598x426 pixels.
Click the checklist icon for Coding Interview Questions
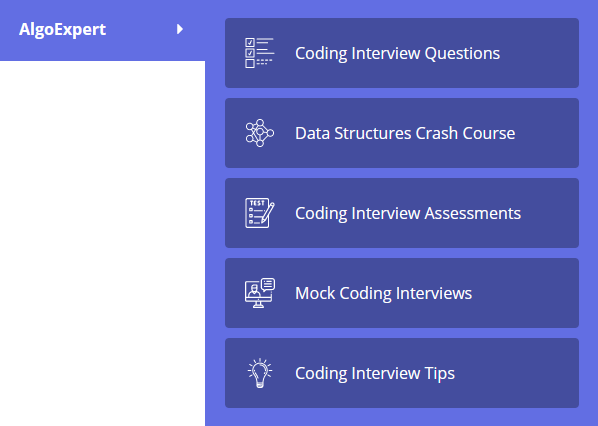259,53
